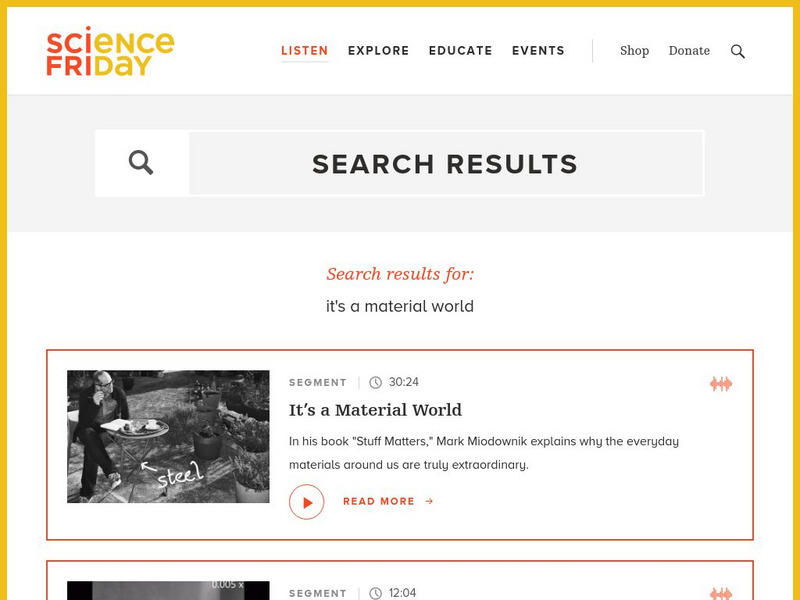Click the magnifying glass in the search results bar

click(141, 161)
